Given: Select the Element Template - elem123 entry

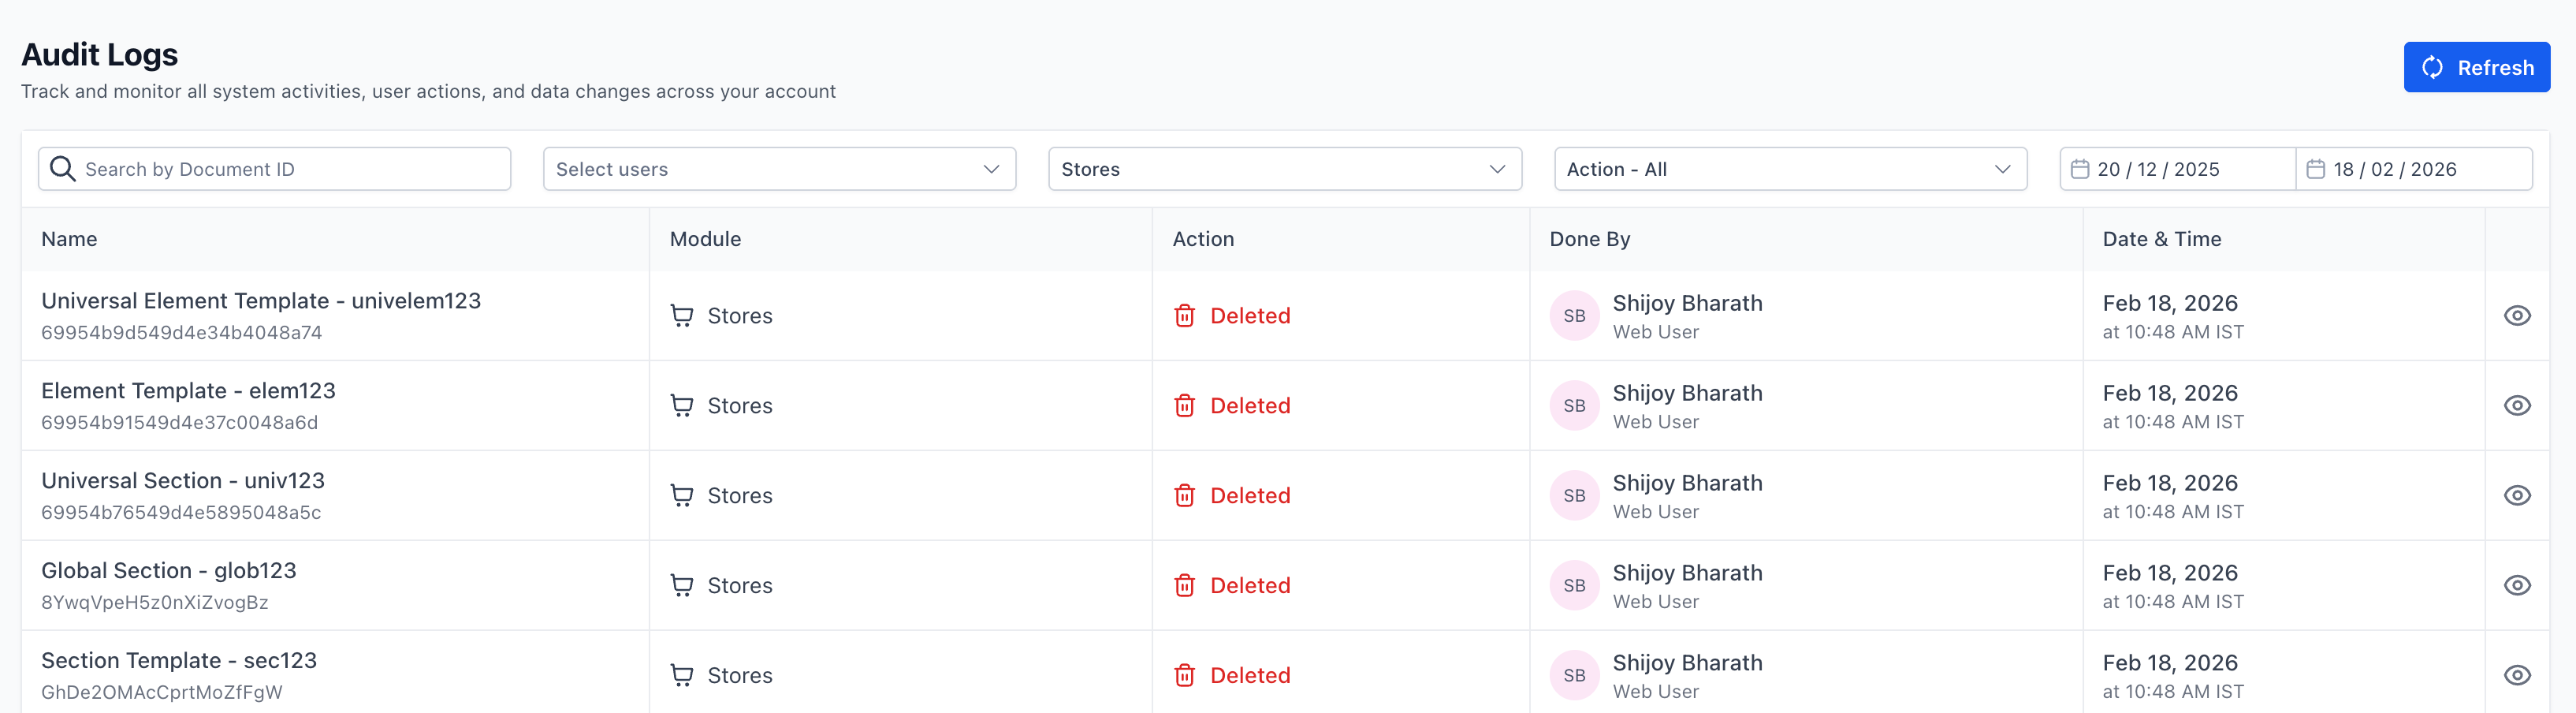Looking at the screenshot, I should click(x=188, y=390).
